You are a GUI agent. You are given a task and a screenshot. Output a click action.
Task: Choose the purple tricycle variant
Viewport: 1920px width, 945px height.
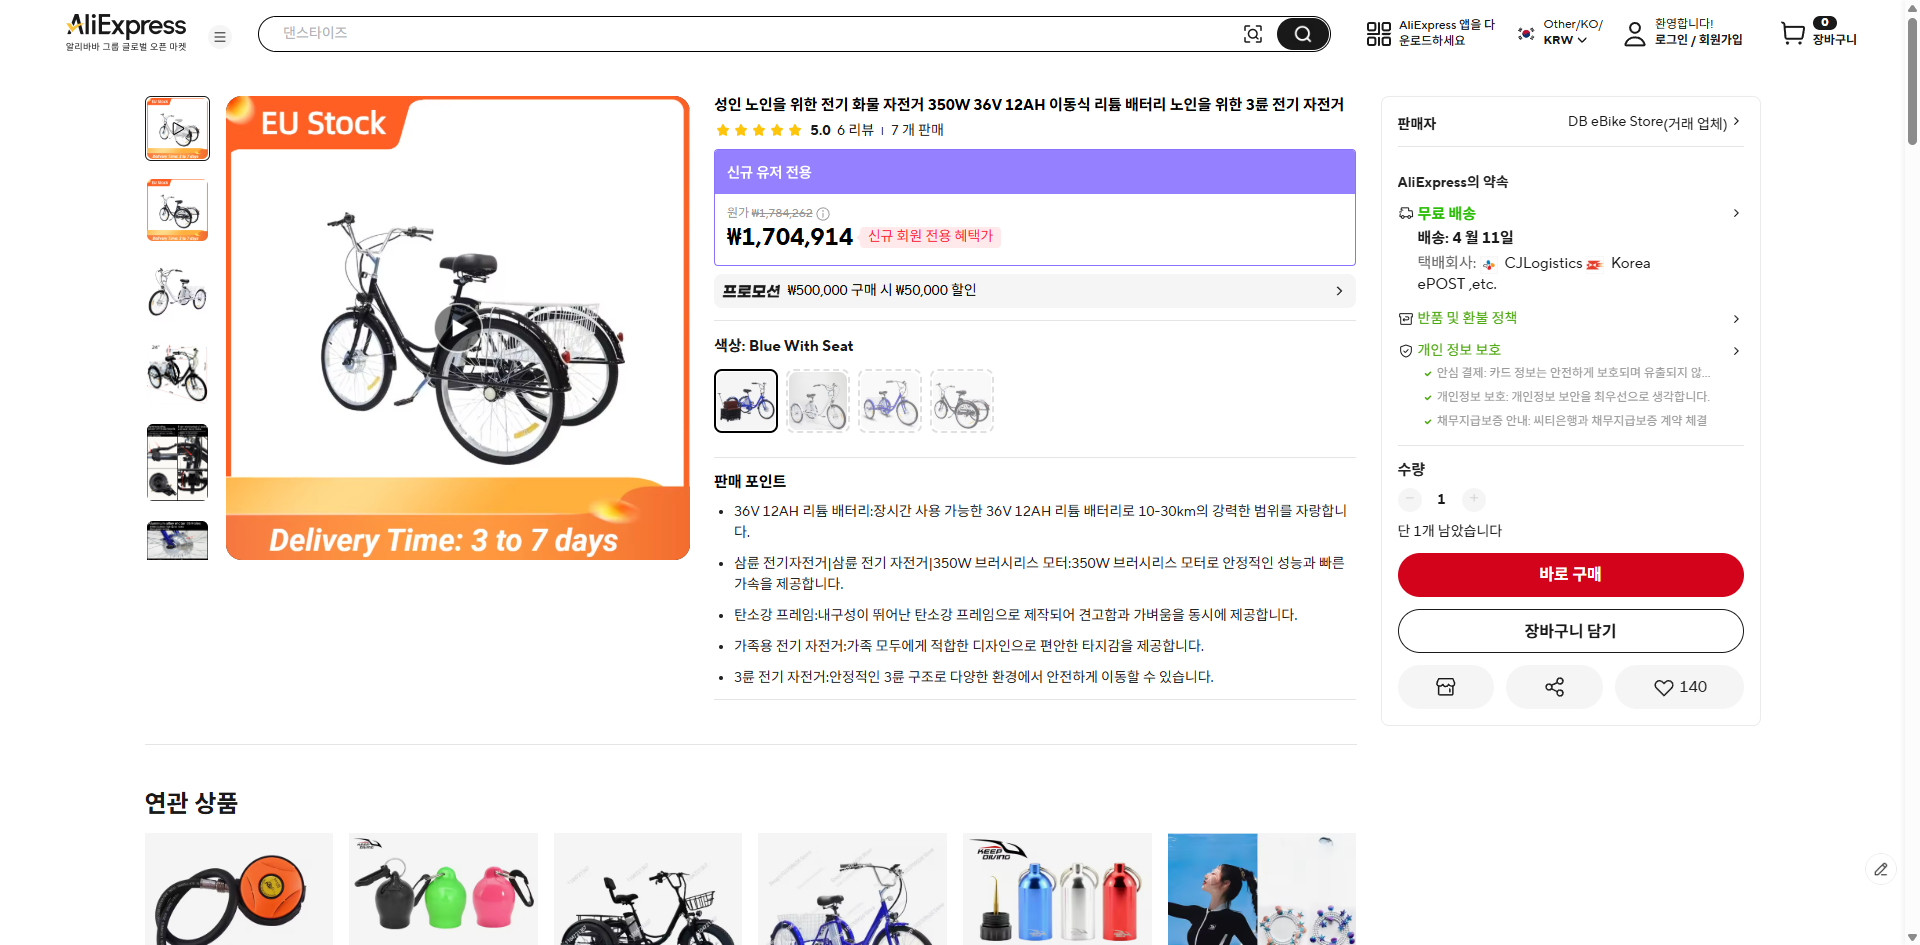coord(889,400)
